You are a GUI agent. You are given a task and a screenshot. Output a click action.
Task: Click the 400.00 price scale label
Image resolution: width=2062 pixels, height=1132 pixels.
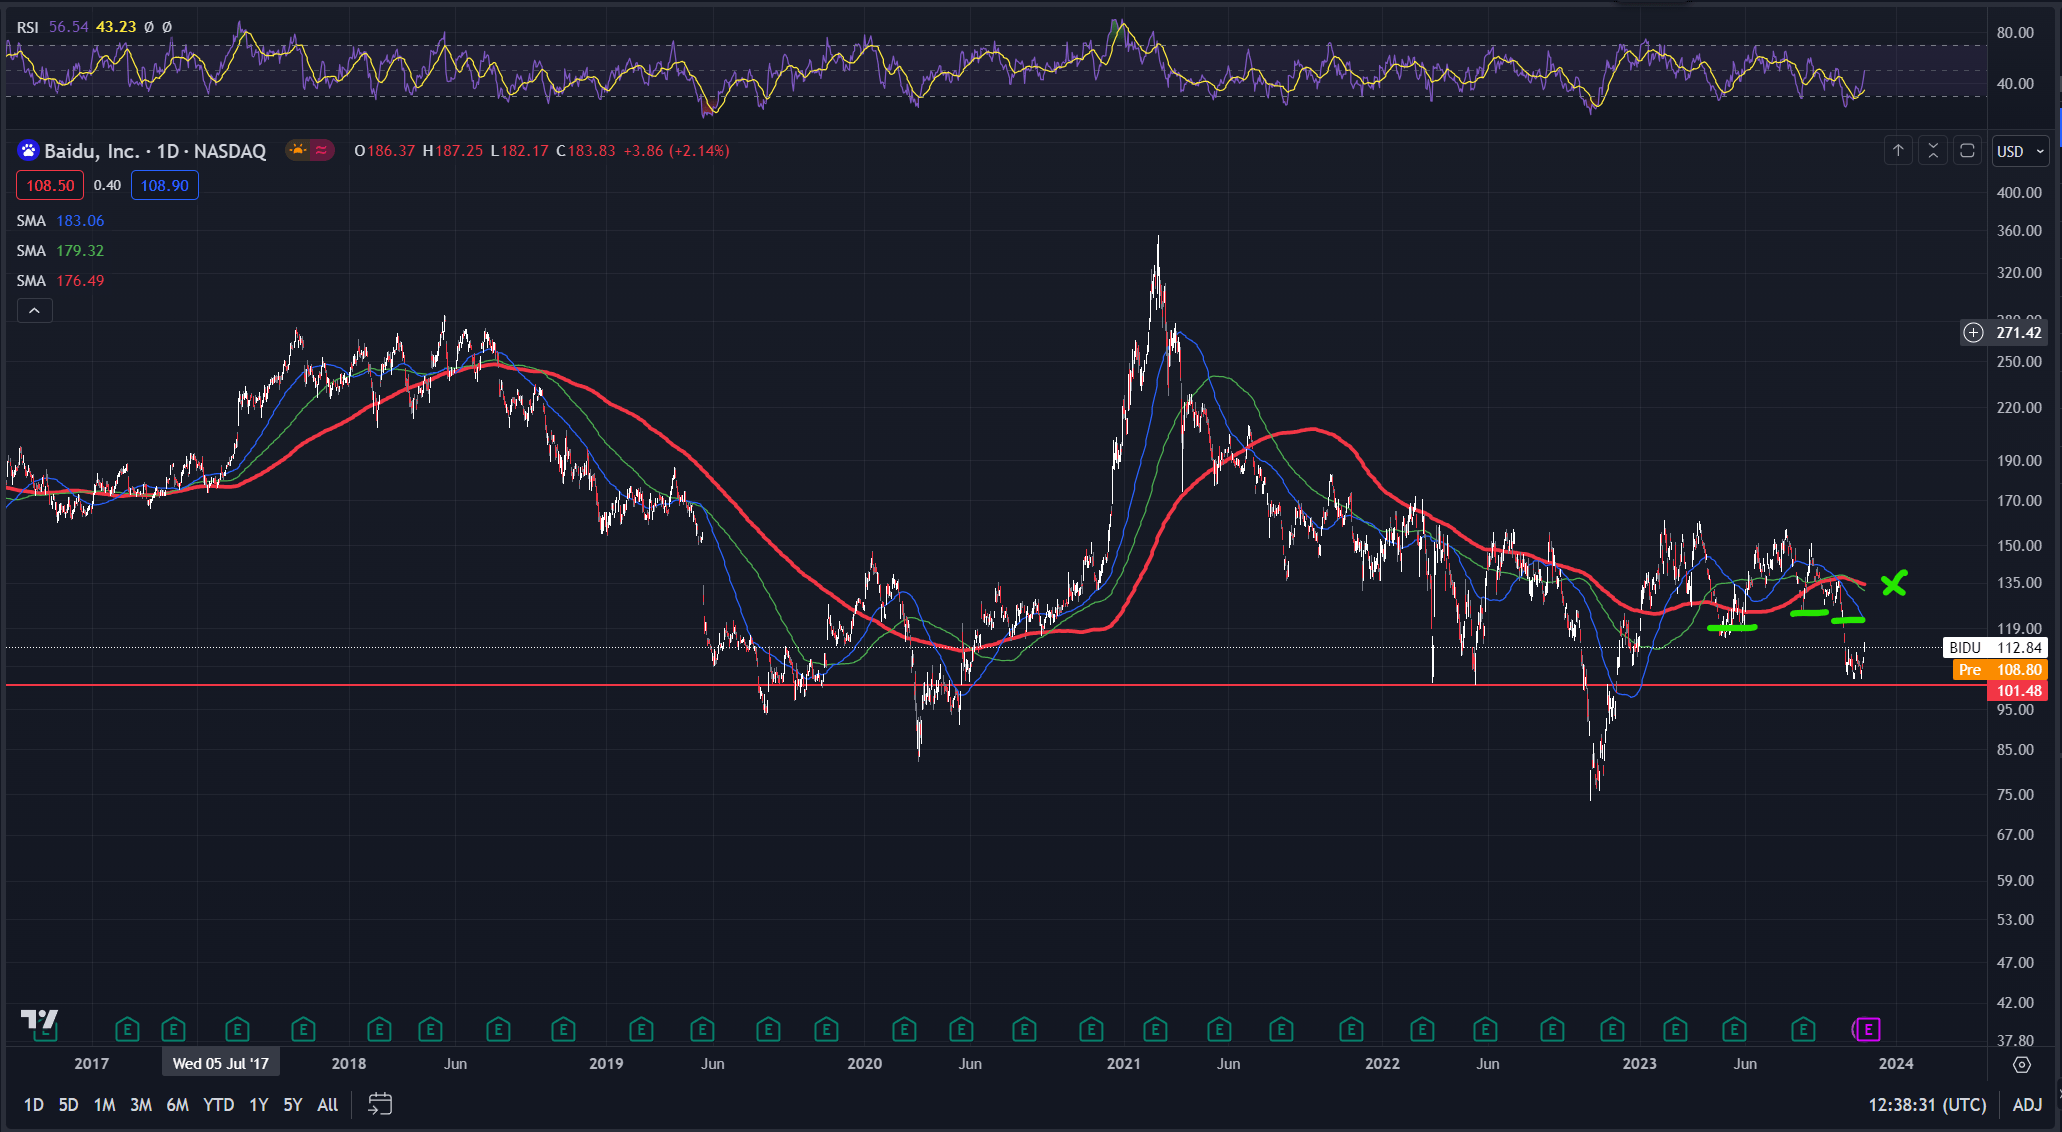coord(2019,193)
